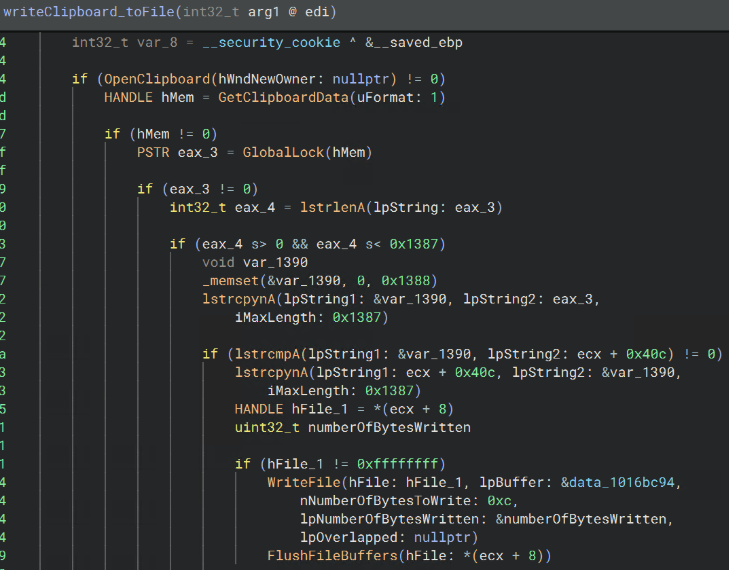
Task: Click numberOfBytesWritten in the uint32_t declaration
Action: (389, 427)
